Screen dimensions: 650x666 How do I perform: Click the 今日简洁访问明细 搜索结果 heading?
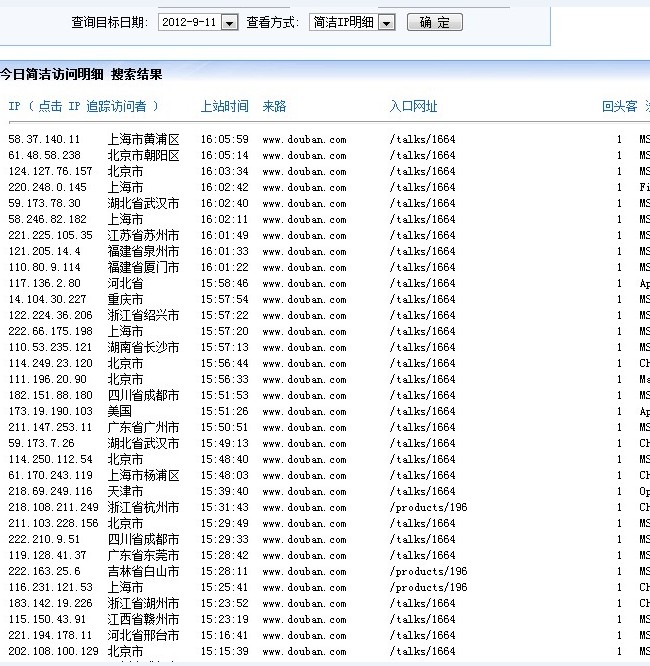[81, 74]
